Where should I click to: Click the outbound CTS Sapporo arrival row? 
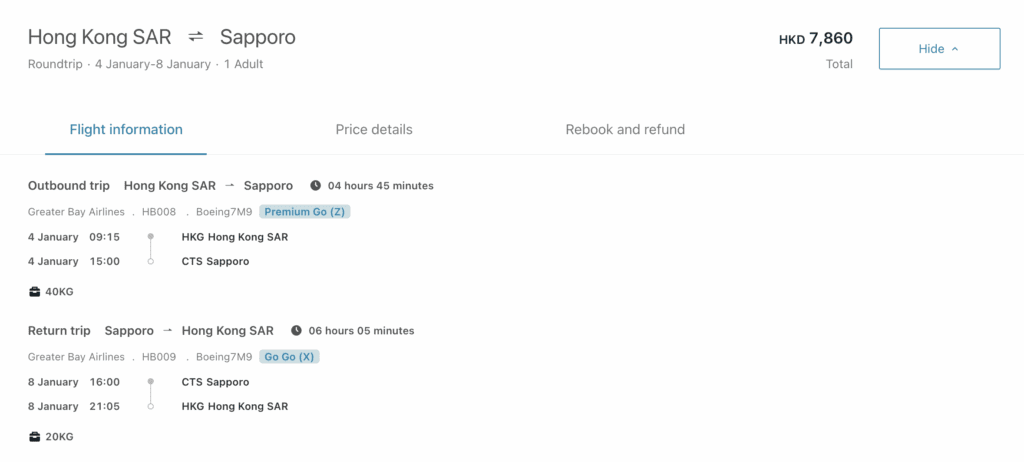pyautogui.click(x=215, y=262)
